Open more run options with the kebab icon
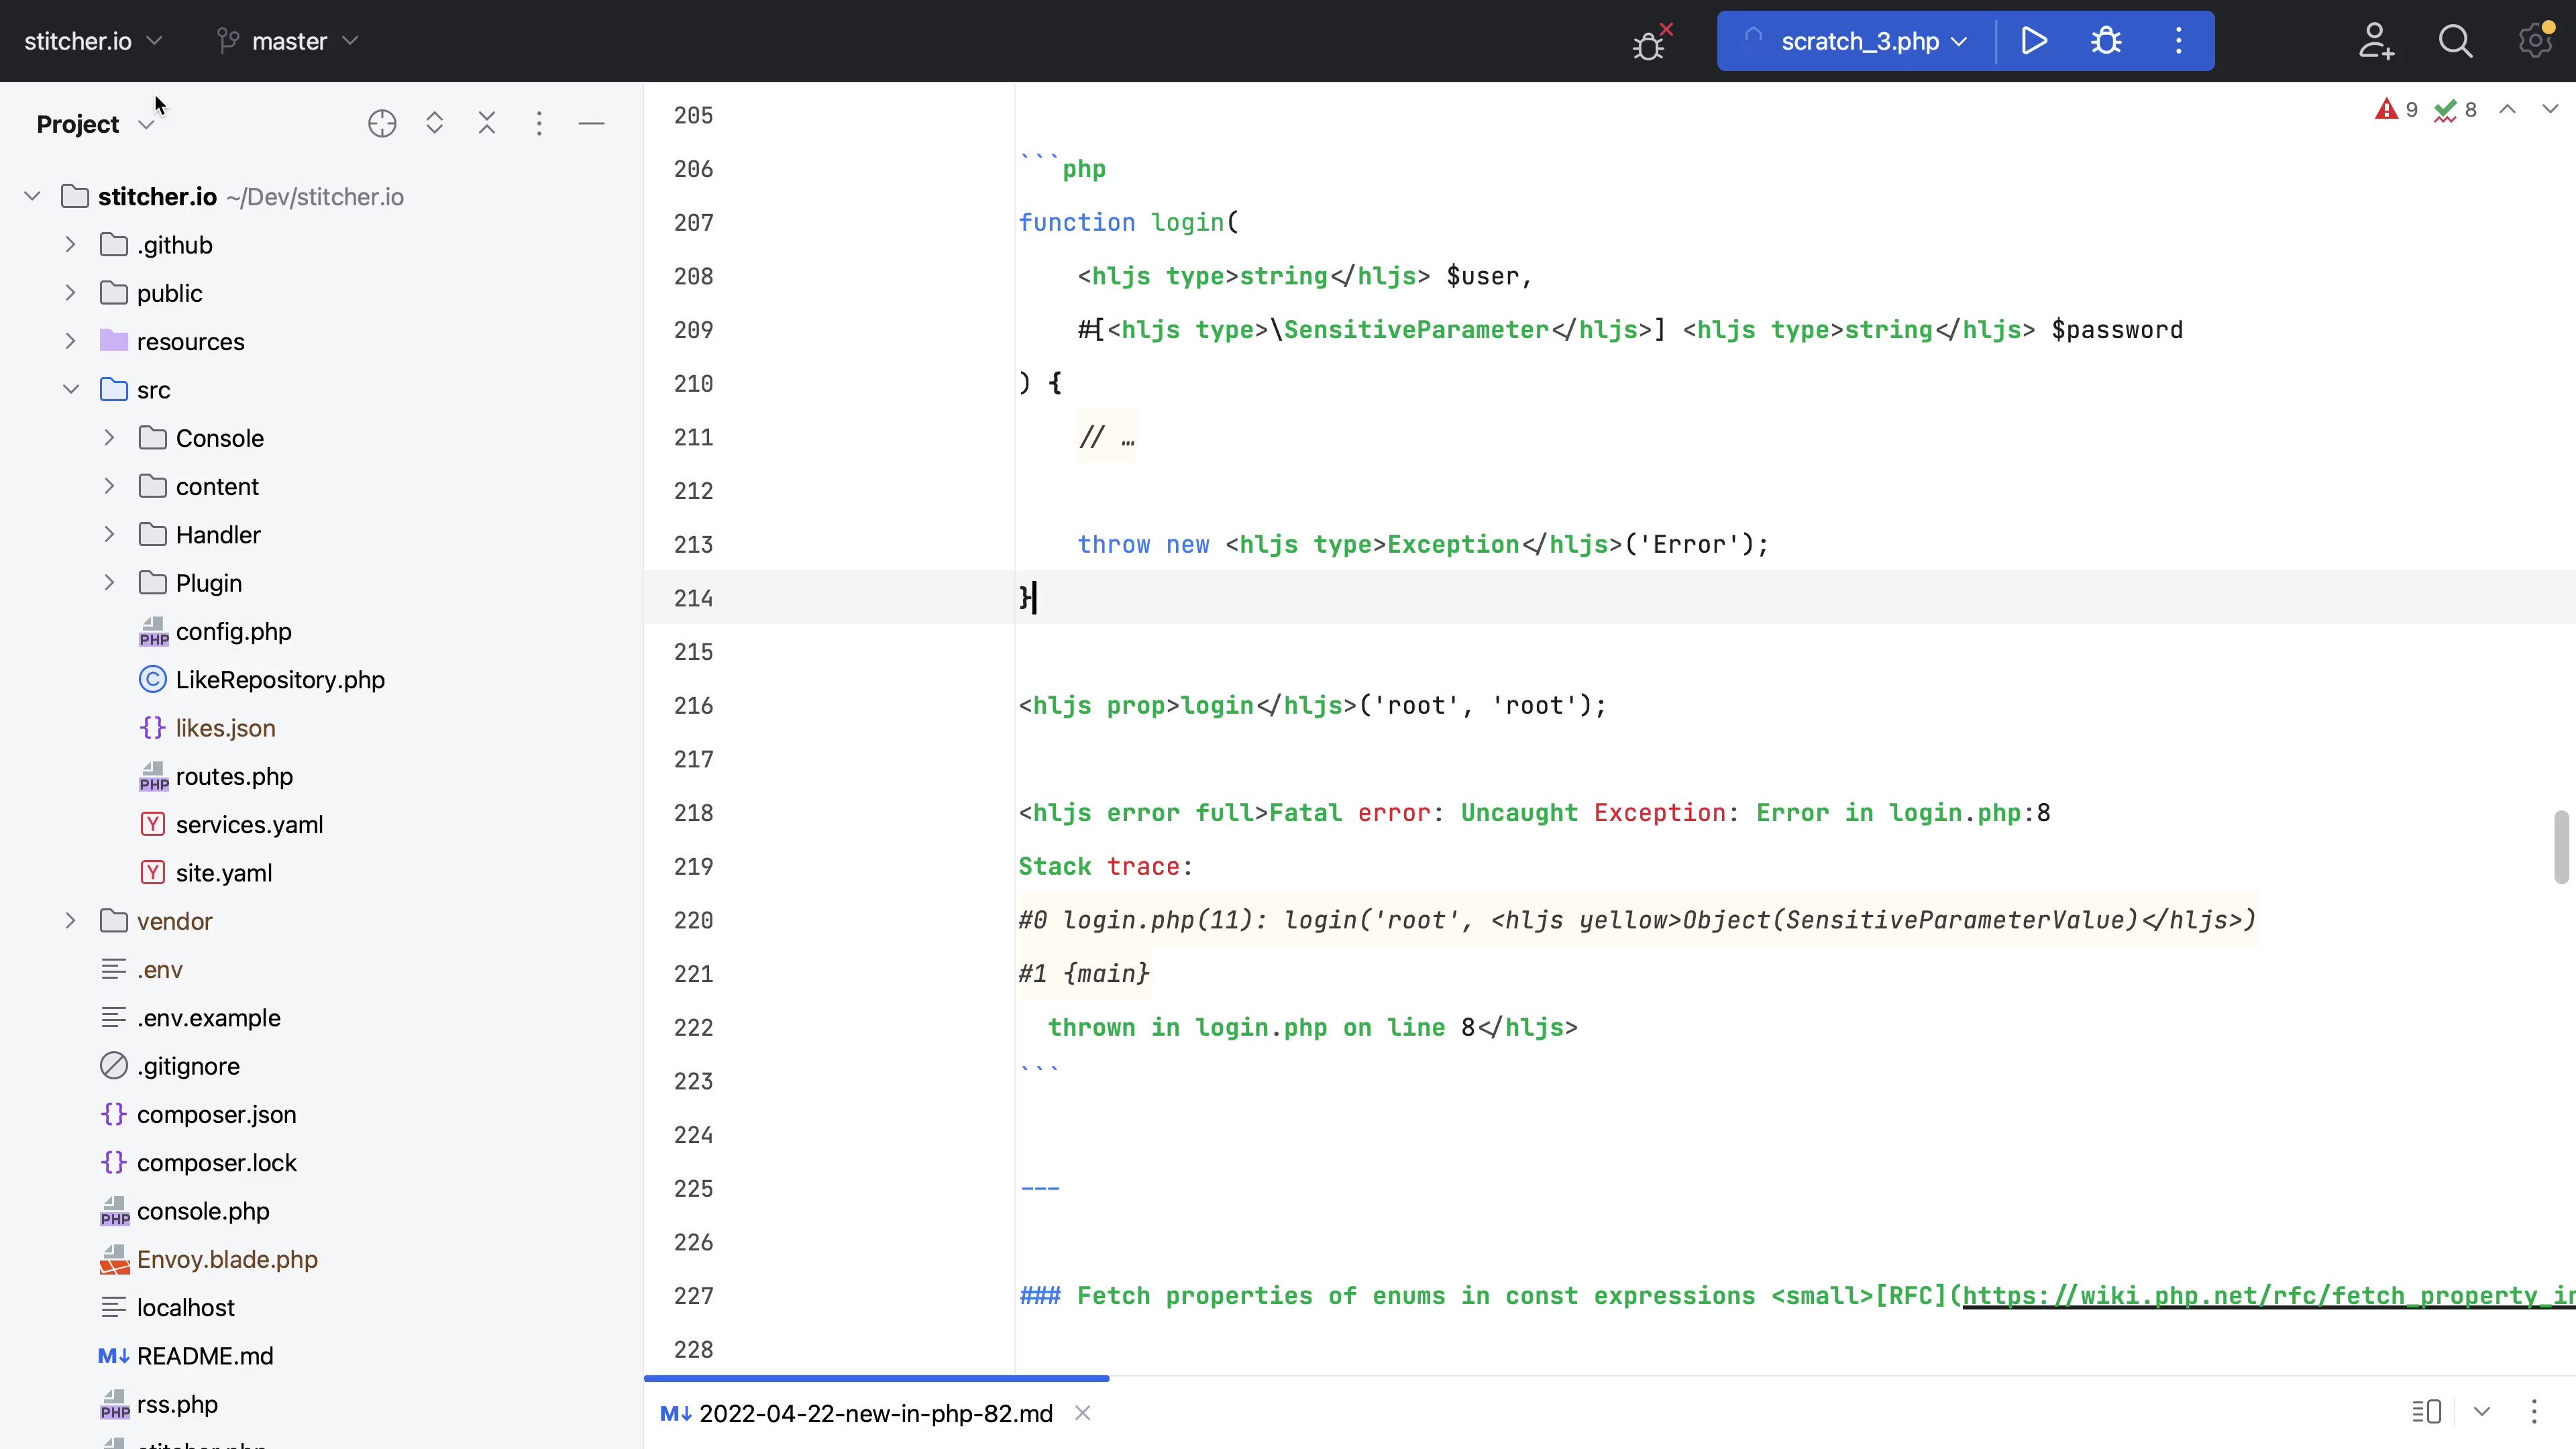The width and height of the screenshot is (2576, 1449). pos(2178,41)
